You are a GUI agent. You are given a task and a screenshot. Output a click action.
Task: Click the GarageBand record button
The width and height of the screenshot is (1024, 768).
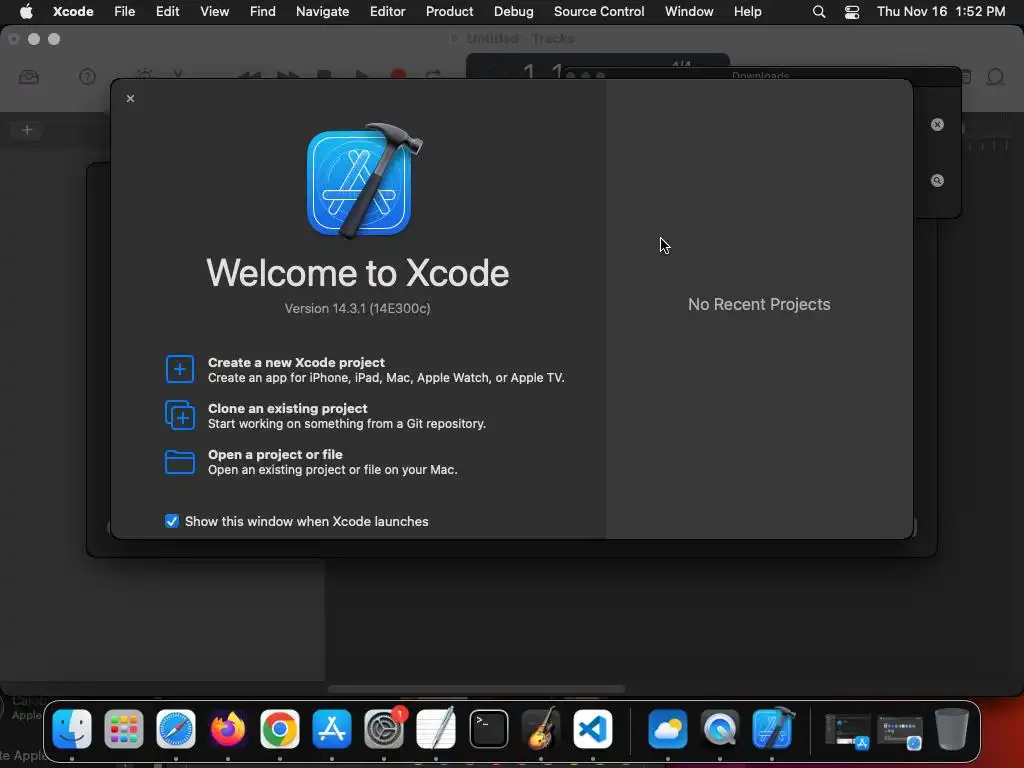click(398, 76)
